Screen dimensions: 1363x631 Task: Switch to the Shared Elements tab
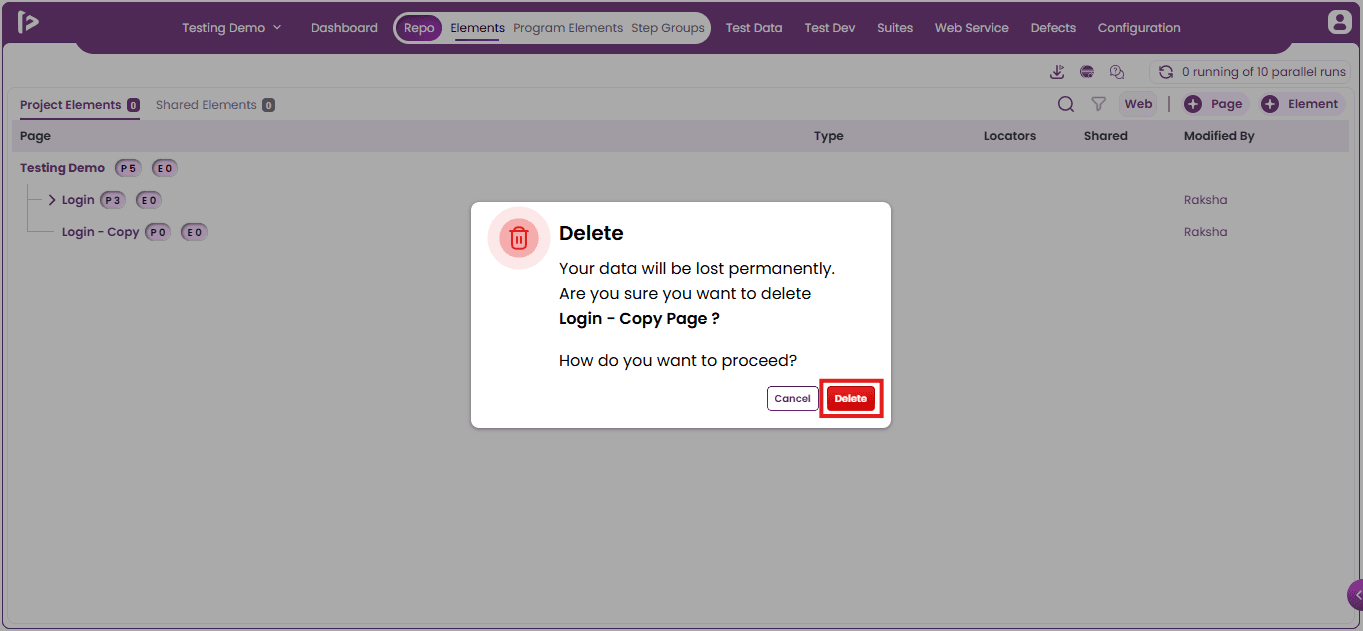tap(215, 105)
